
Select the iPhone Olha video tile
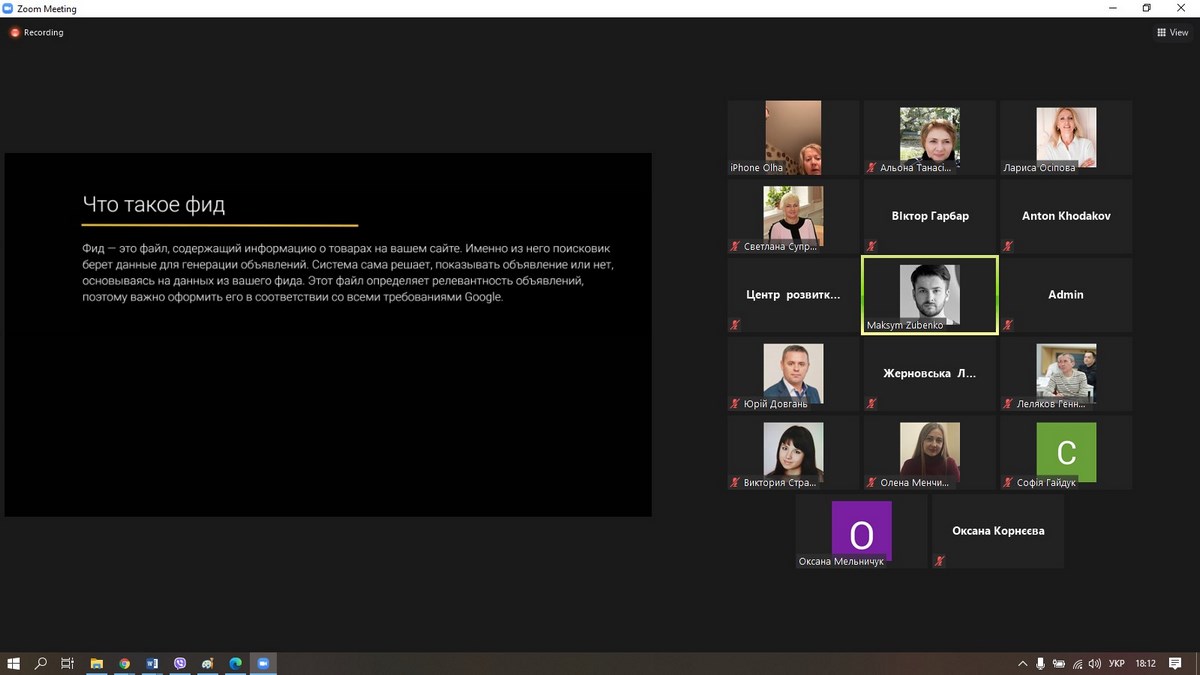(793, 138)
